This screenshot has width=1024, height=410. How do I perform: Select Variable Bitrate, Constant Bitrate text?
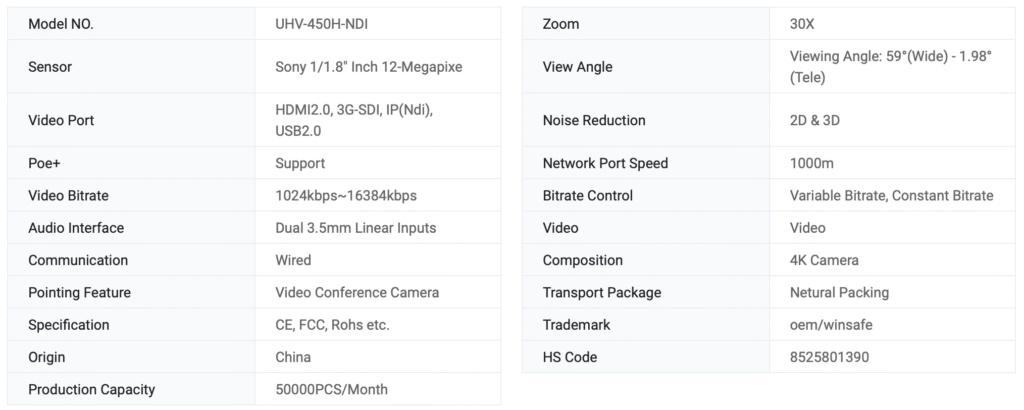click(891, 195)
